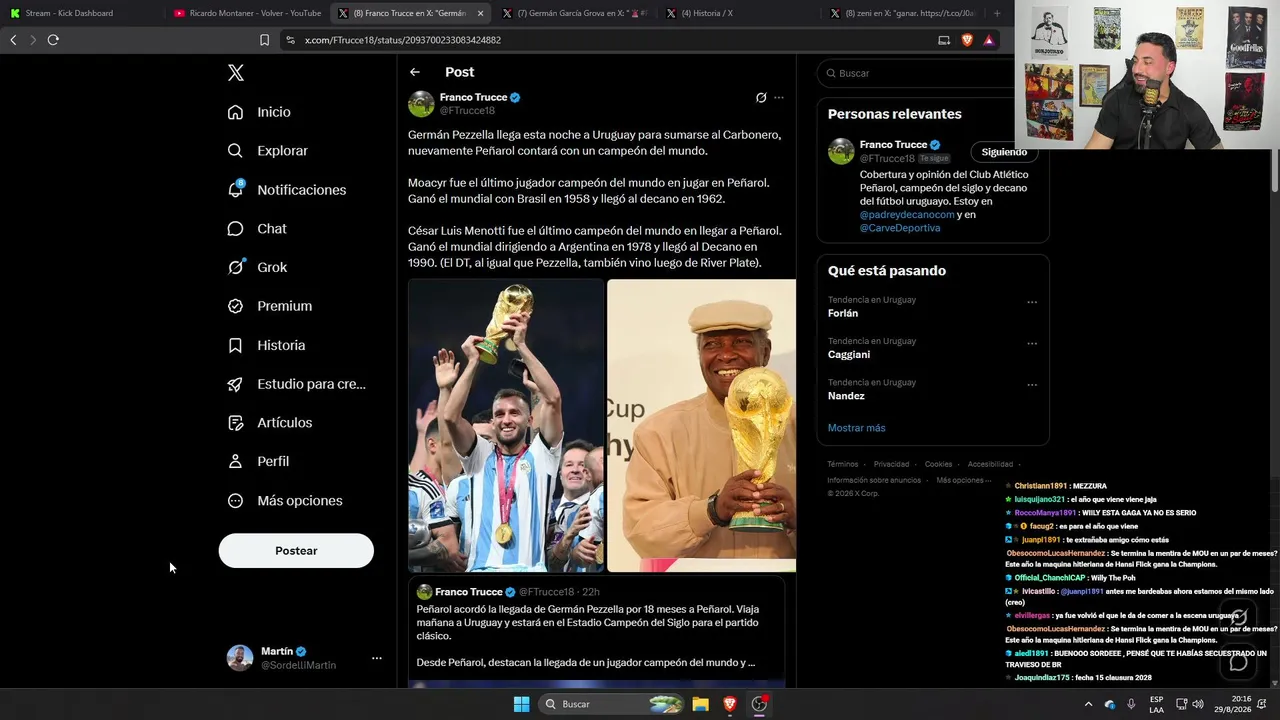
Task: Show hidden system tray icons
Action: pyautogui.click(x=1088, y=704)
